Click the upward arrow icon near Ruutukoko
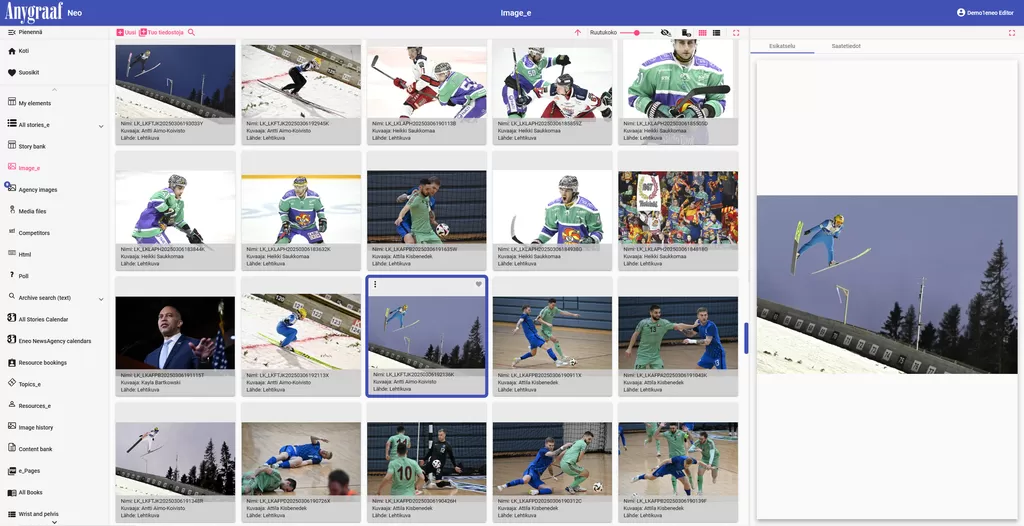Screen dimensions: 1024x526 [x=577, y=32]
